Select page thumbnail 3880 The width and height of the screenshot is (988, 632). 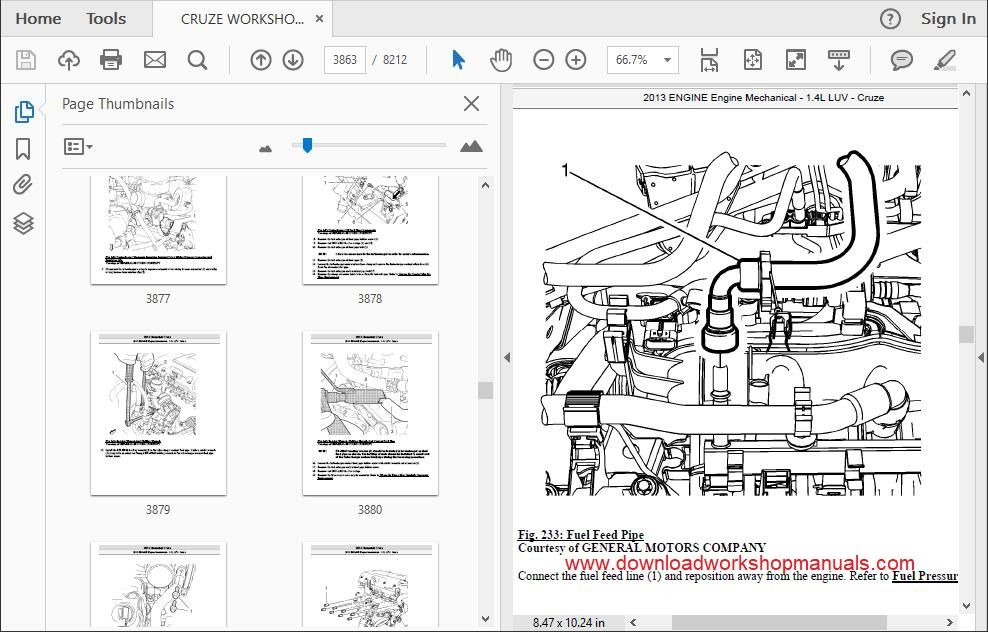point(370,413)
